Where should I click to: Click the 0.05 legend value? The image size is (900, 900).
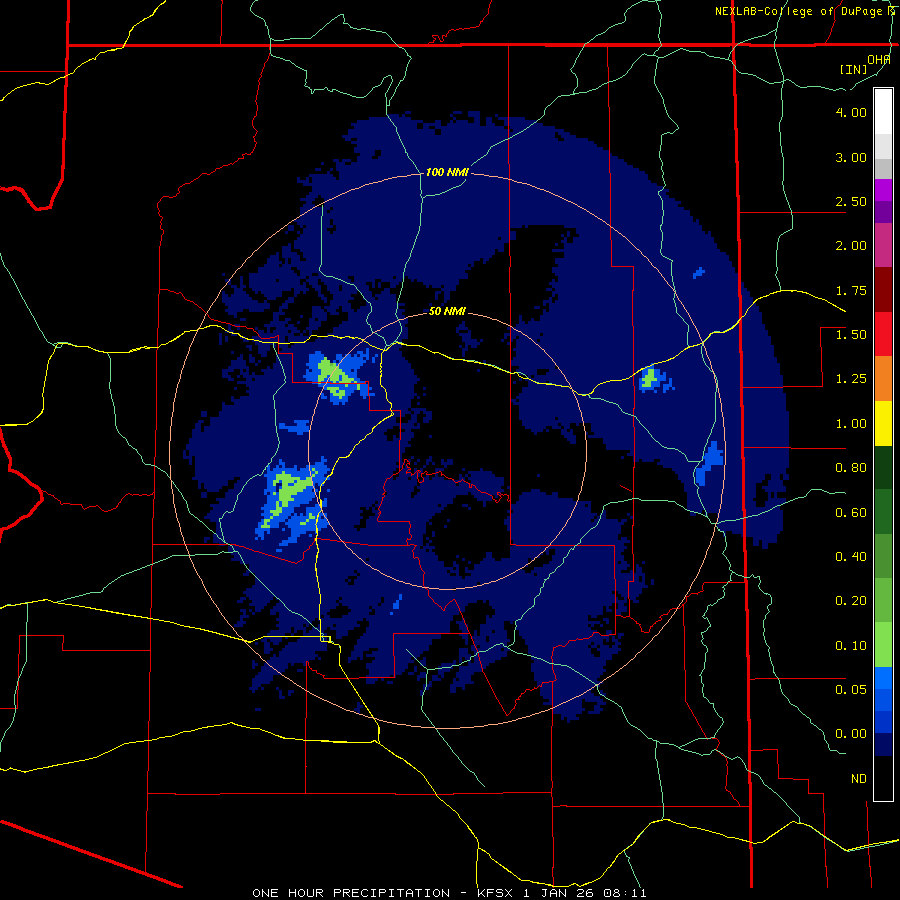pyautogui.click(x=851, y=689)
